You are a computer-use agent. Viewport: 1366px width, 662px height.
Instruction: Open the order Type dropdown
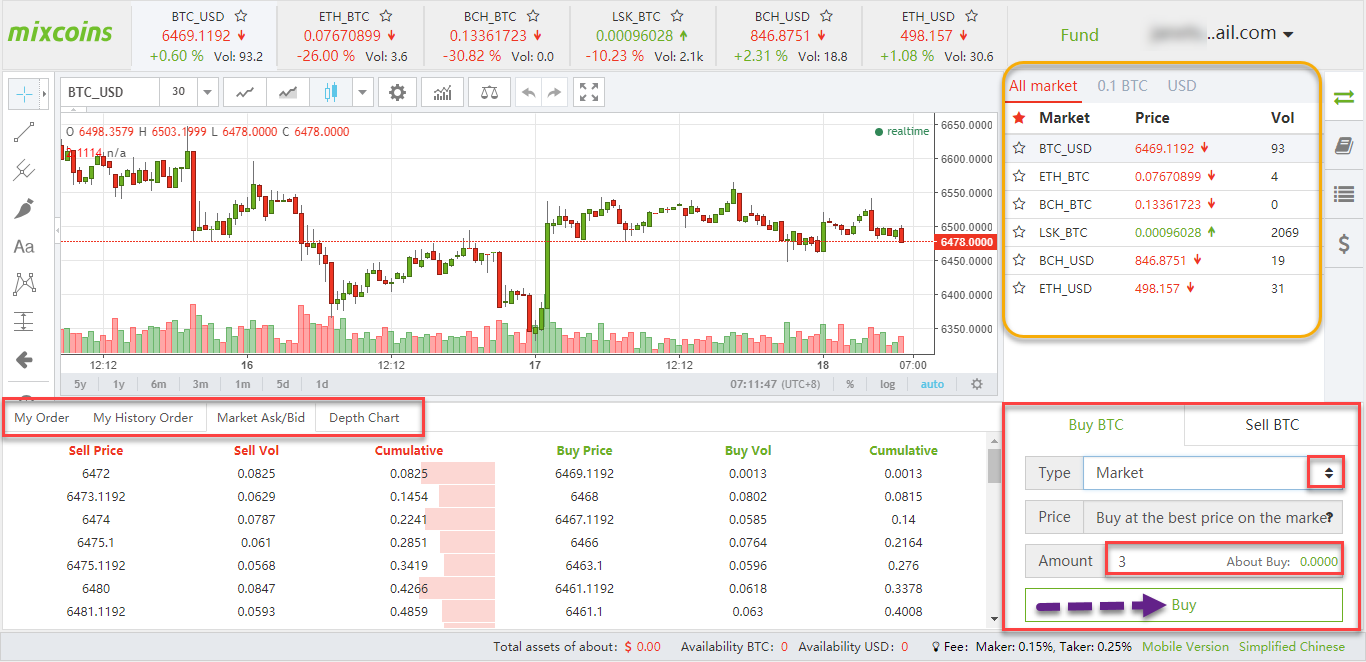1212,473
